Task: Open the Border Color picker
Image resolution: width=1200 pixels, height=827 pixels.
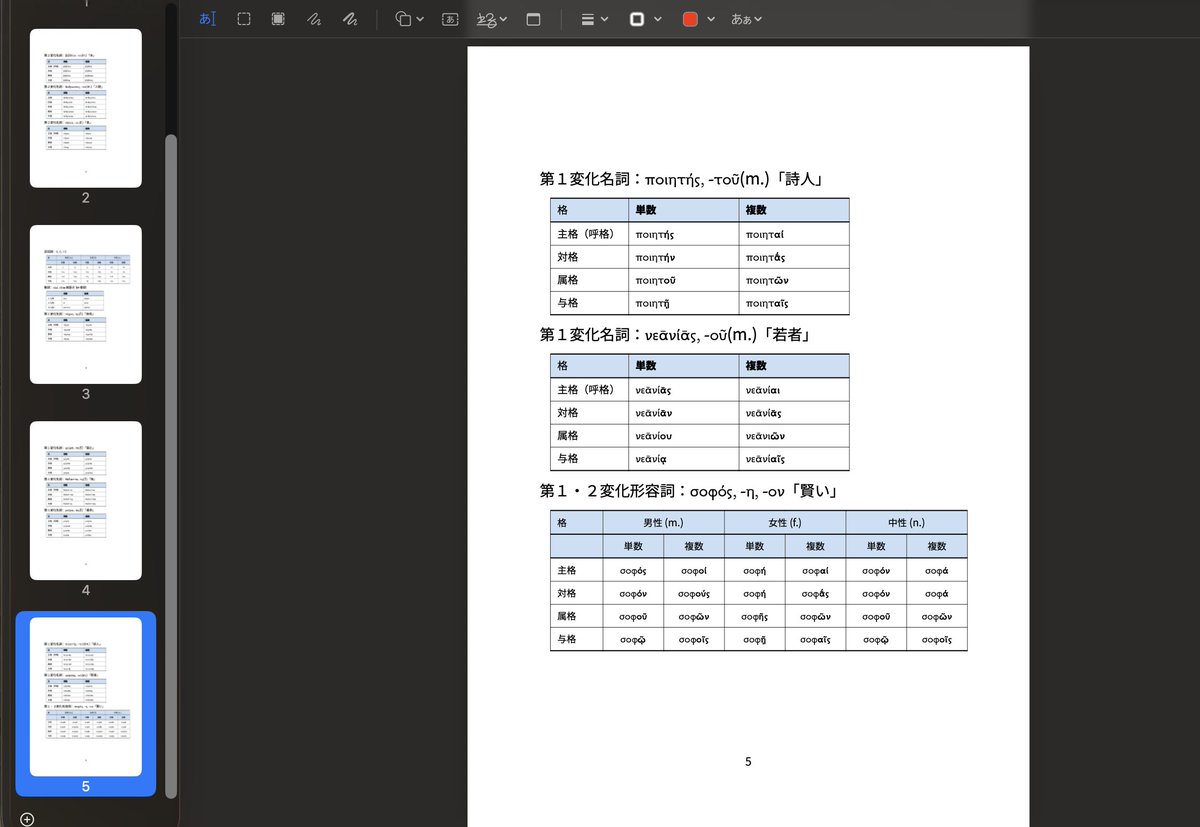Action: [x=637, y=19]
